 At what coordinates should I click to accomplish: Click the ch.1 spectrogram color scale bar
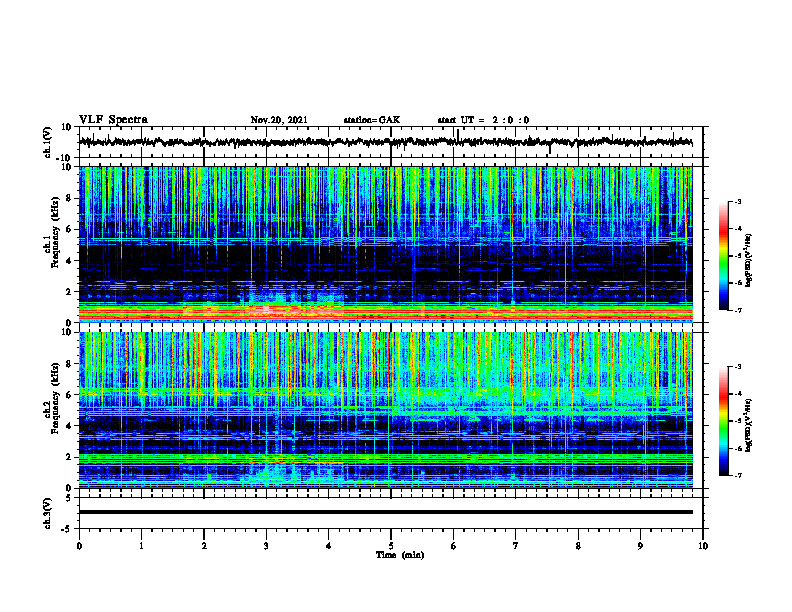(723, 256)
